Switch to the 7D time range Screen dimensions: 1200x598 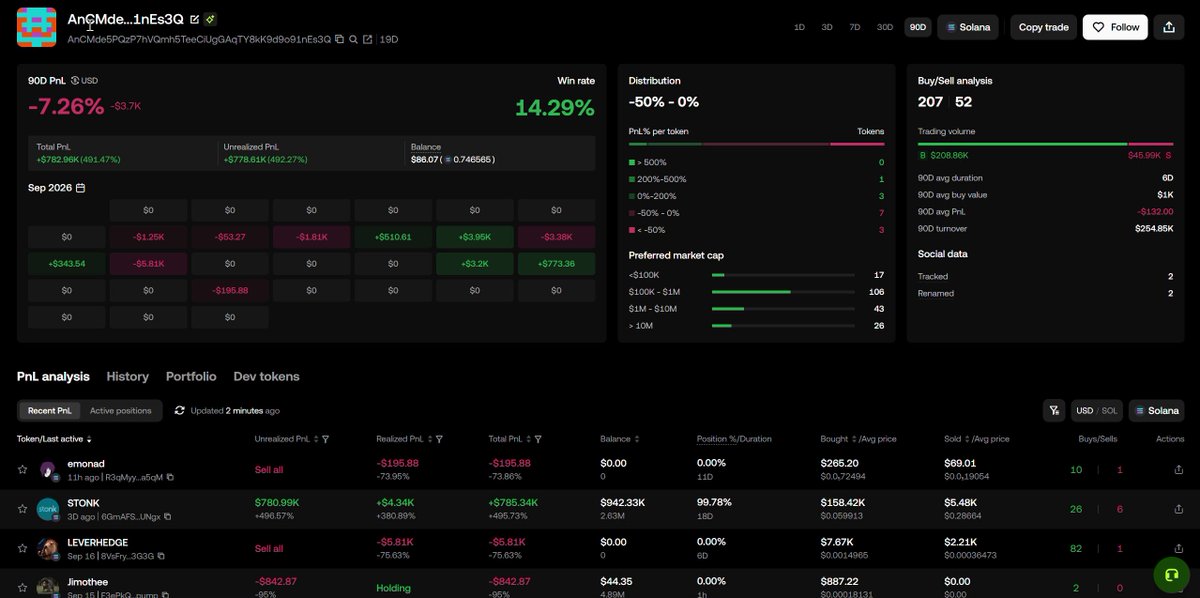coord(855,27)
